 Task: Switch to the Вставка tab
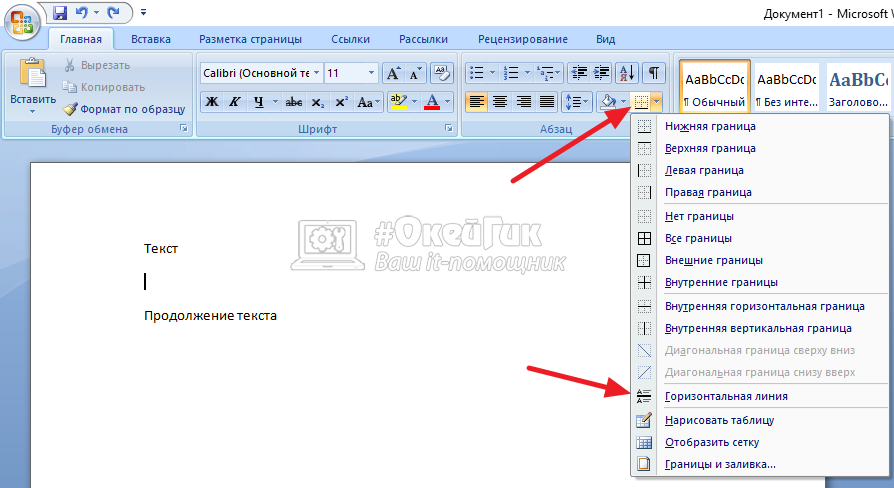150,39
